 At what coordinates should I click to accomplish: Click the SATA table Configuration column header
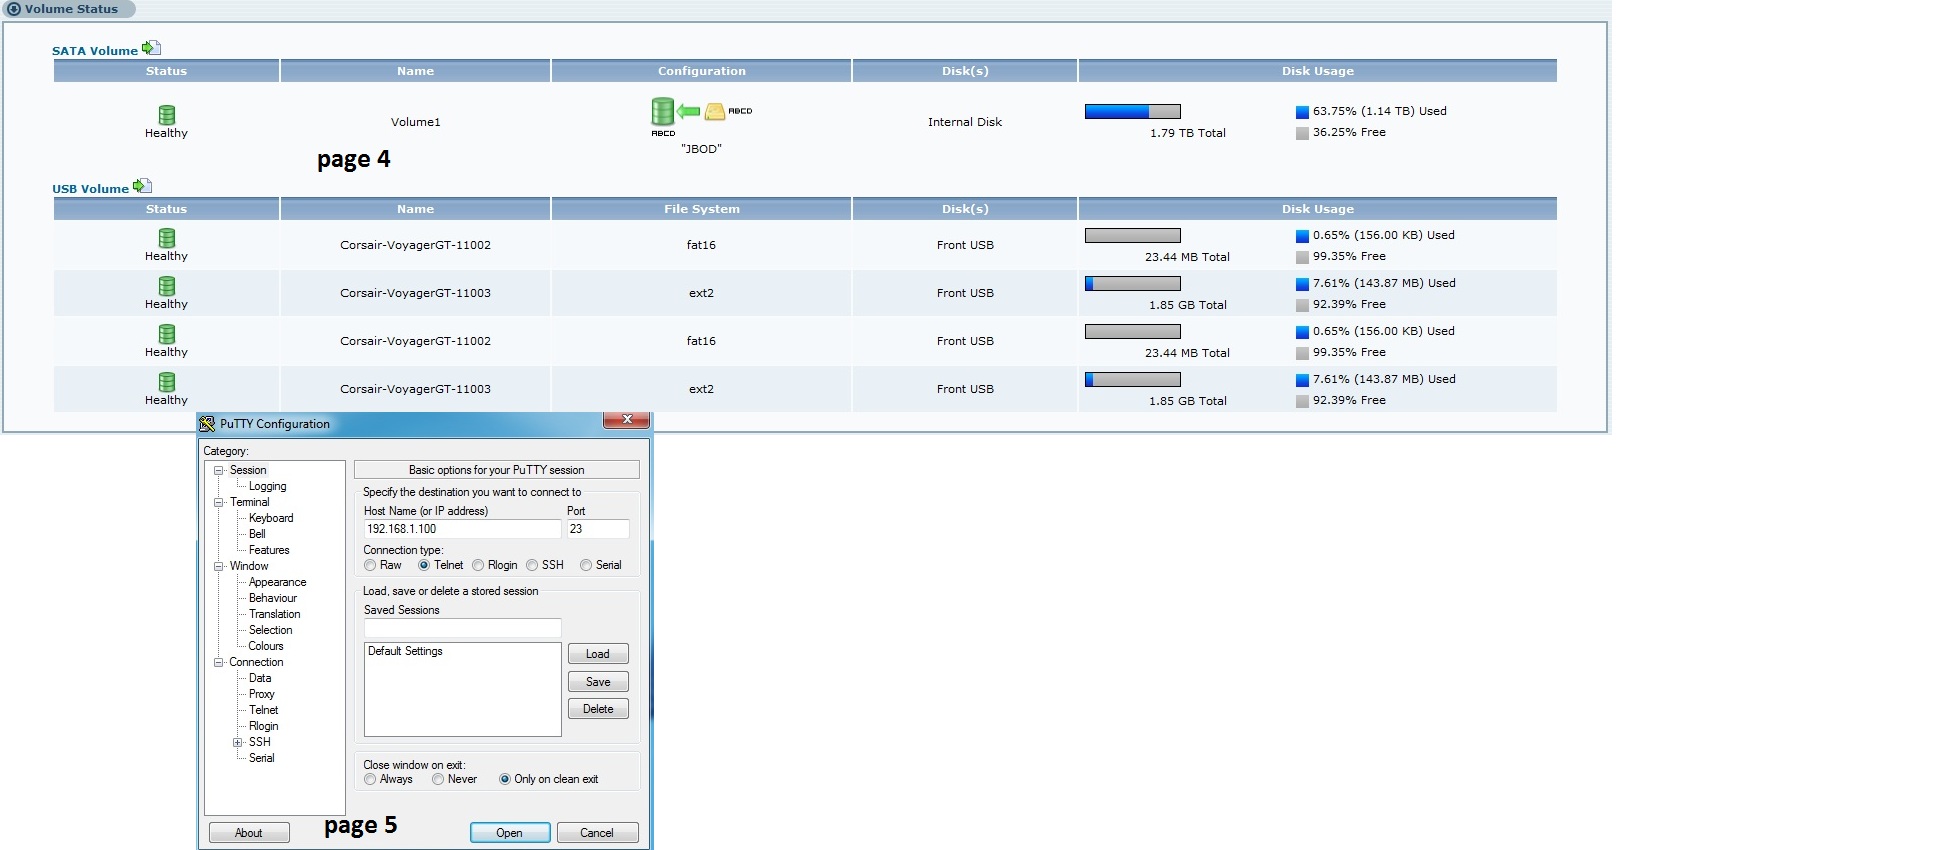point(702,71)
